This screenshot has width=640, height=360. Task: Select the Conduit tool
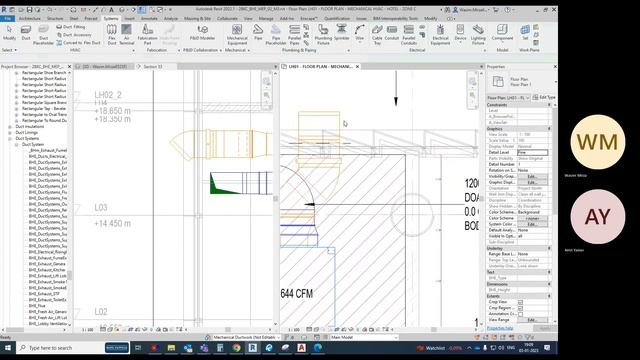[391, 33]
